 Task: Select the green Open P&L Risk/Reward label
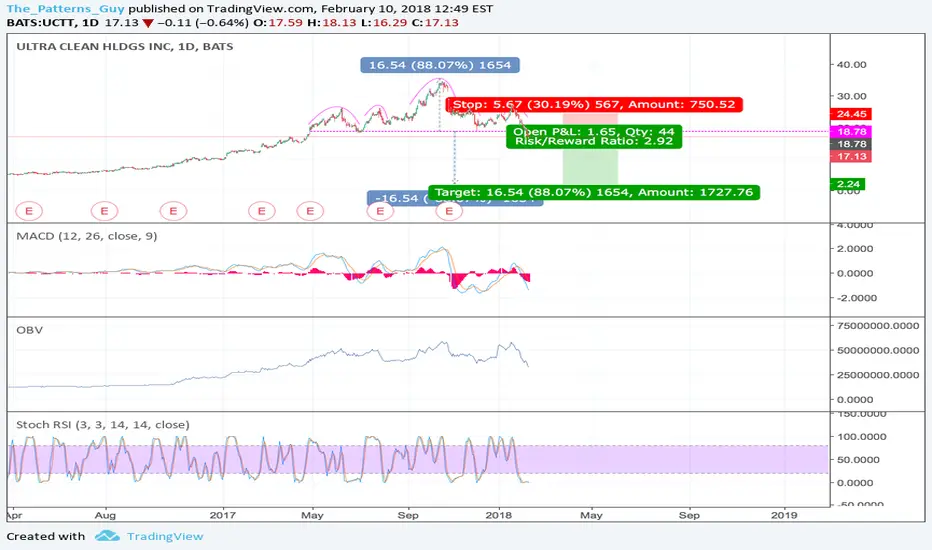594,136
